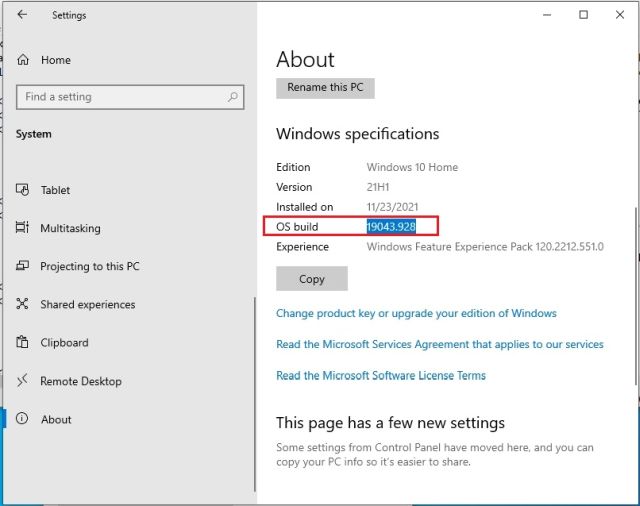Image resolution: width=640 pixels, height=506 pixels.
Task: Click the Tablet icon in sidebar
Action: coord(22,190)
